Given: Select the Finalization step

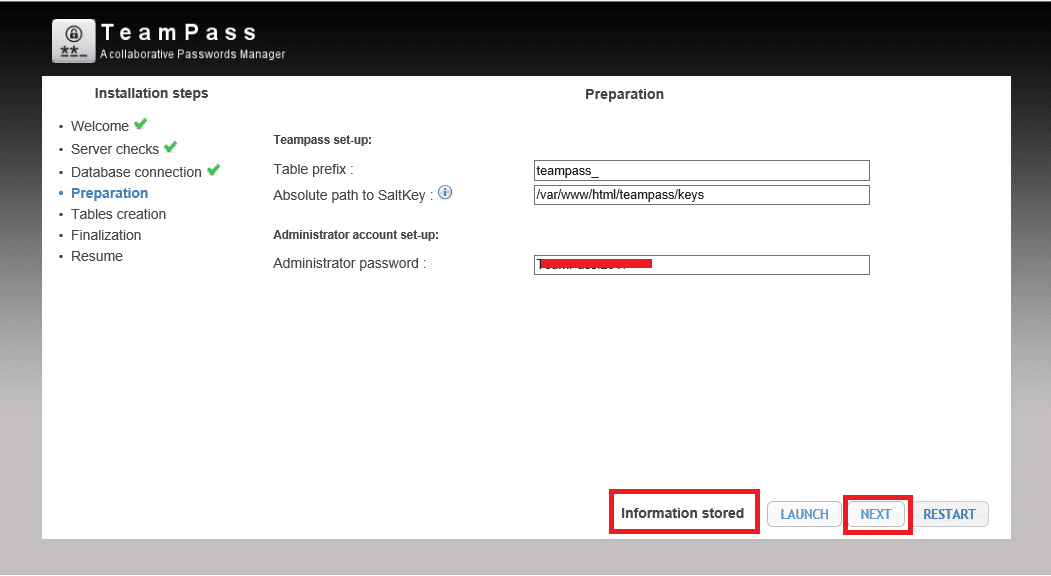Looking at the screenshot, I should pos(106,235).
